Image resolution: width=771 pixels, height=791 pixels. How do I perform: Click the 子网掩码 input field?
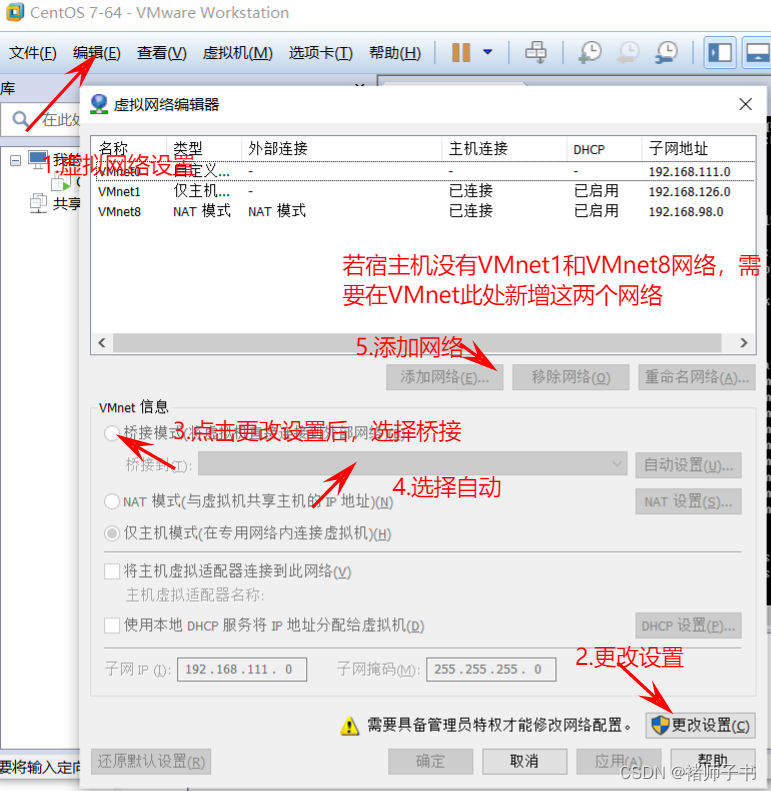tap(491, 669)
